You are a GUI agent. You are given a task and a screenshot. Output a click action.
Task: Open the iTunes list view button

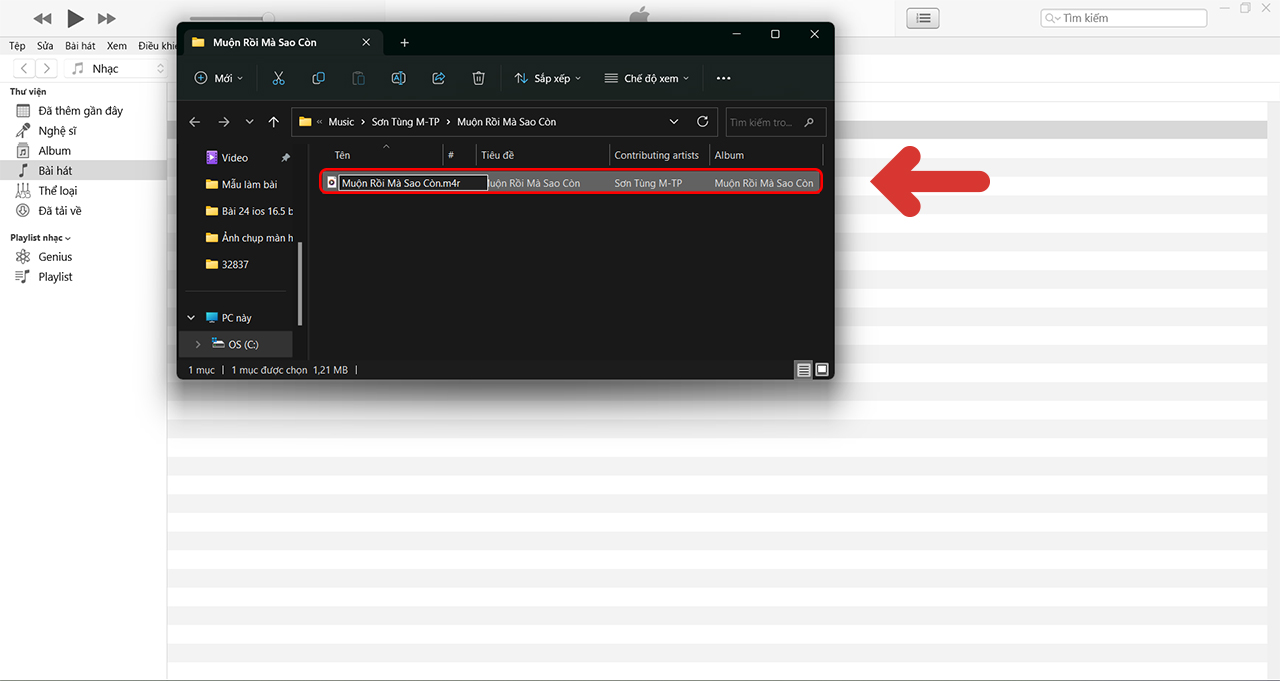(924, 18)
